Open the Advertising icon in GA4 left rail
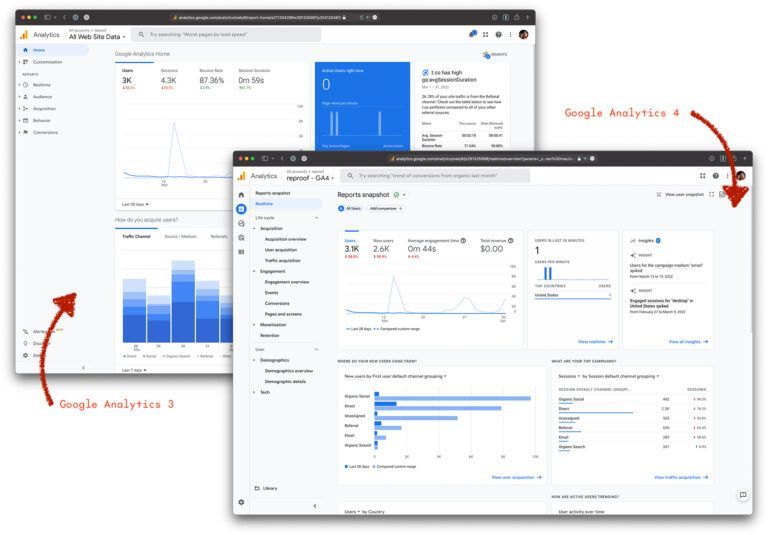This screenshot has width=768, height=535. click(241, 238)
